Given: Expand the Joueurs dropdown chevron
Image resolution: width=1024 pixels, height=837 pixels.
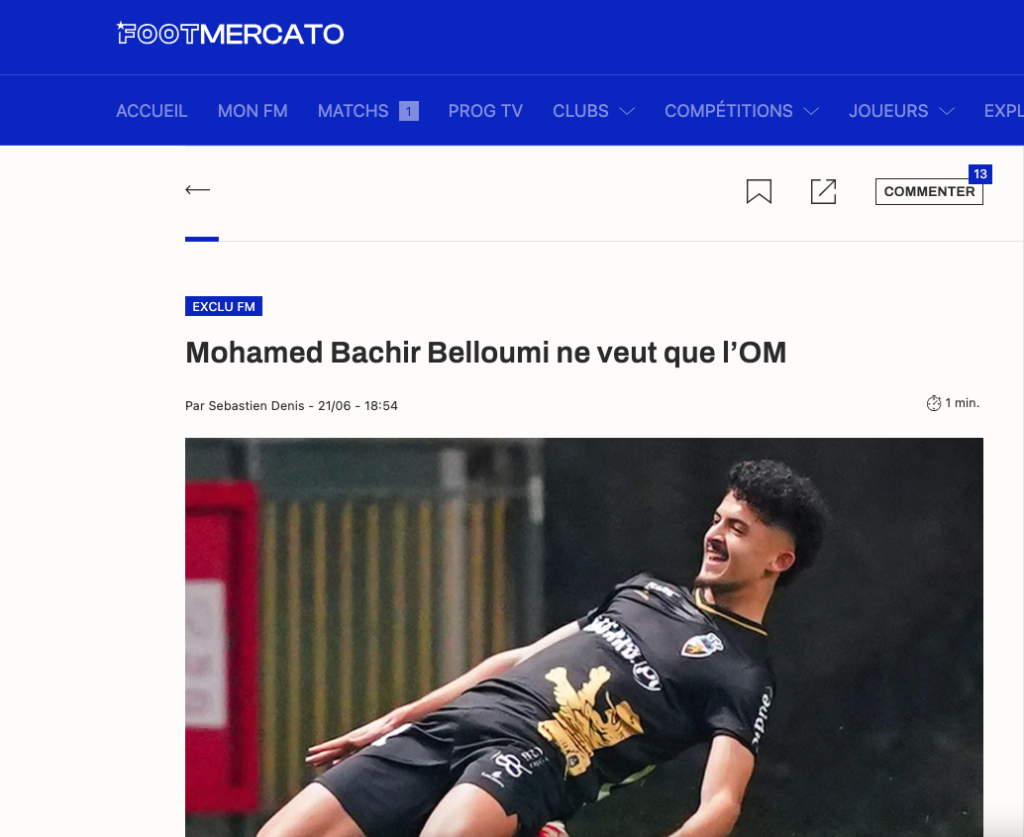Looking at the screenshot, I should tap(946, 112).
